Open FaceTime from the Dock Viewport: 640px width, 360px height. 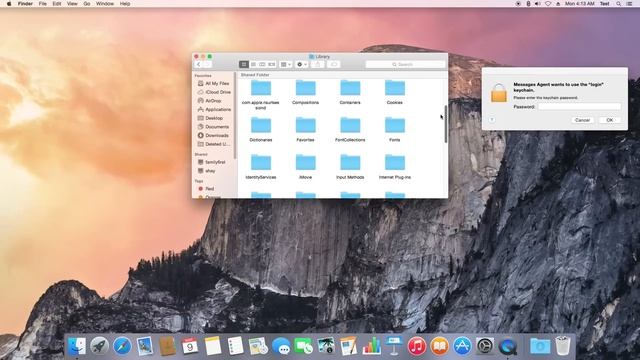(x=303, y=346)
